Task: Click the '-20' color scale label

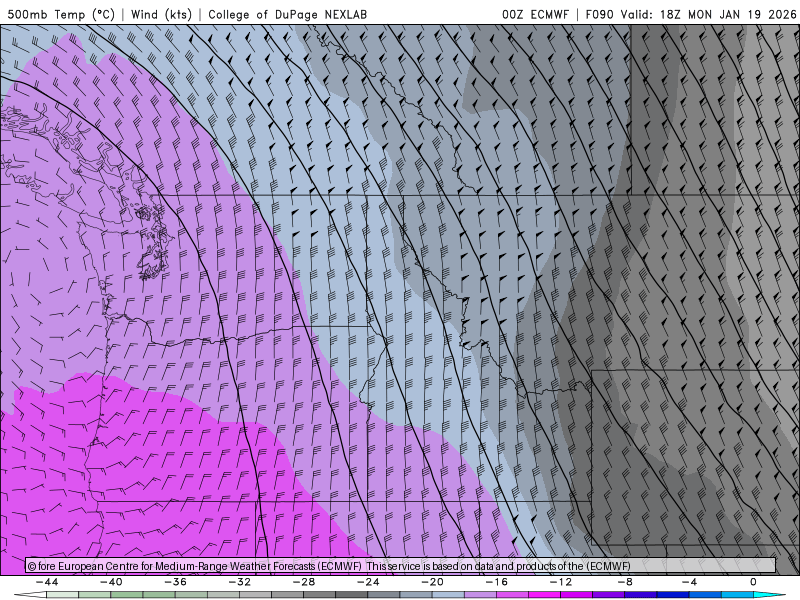Action: click(433, 582)
